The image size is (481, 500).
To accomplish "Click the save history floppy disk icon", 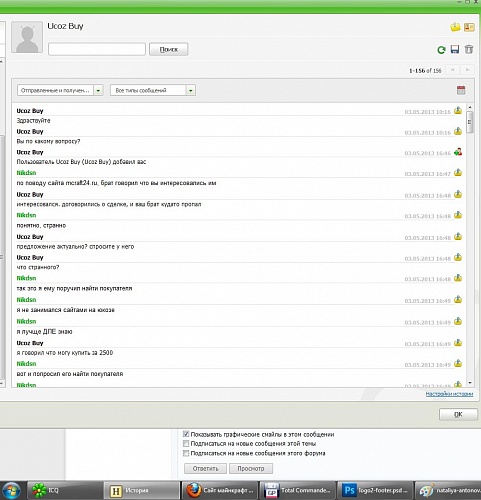I will 455,49.
